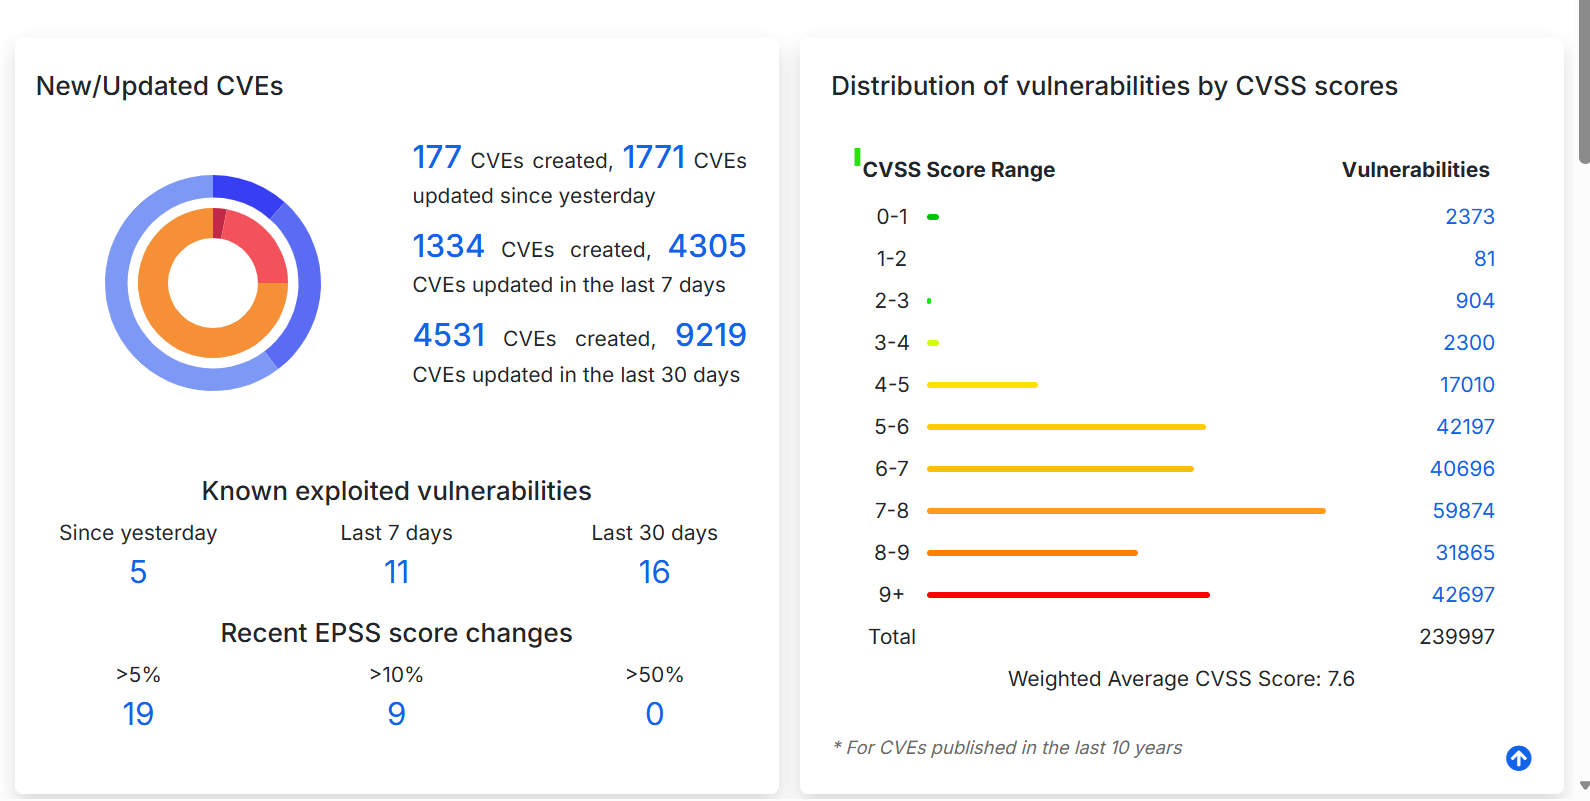Open the 177 CVEs created since yesterday link

437,157
